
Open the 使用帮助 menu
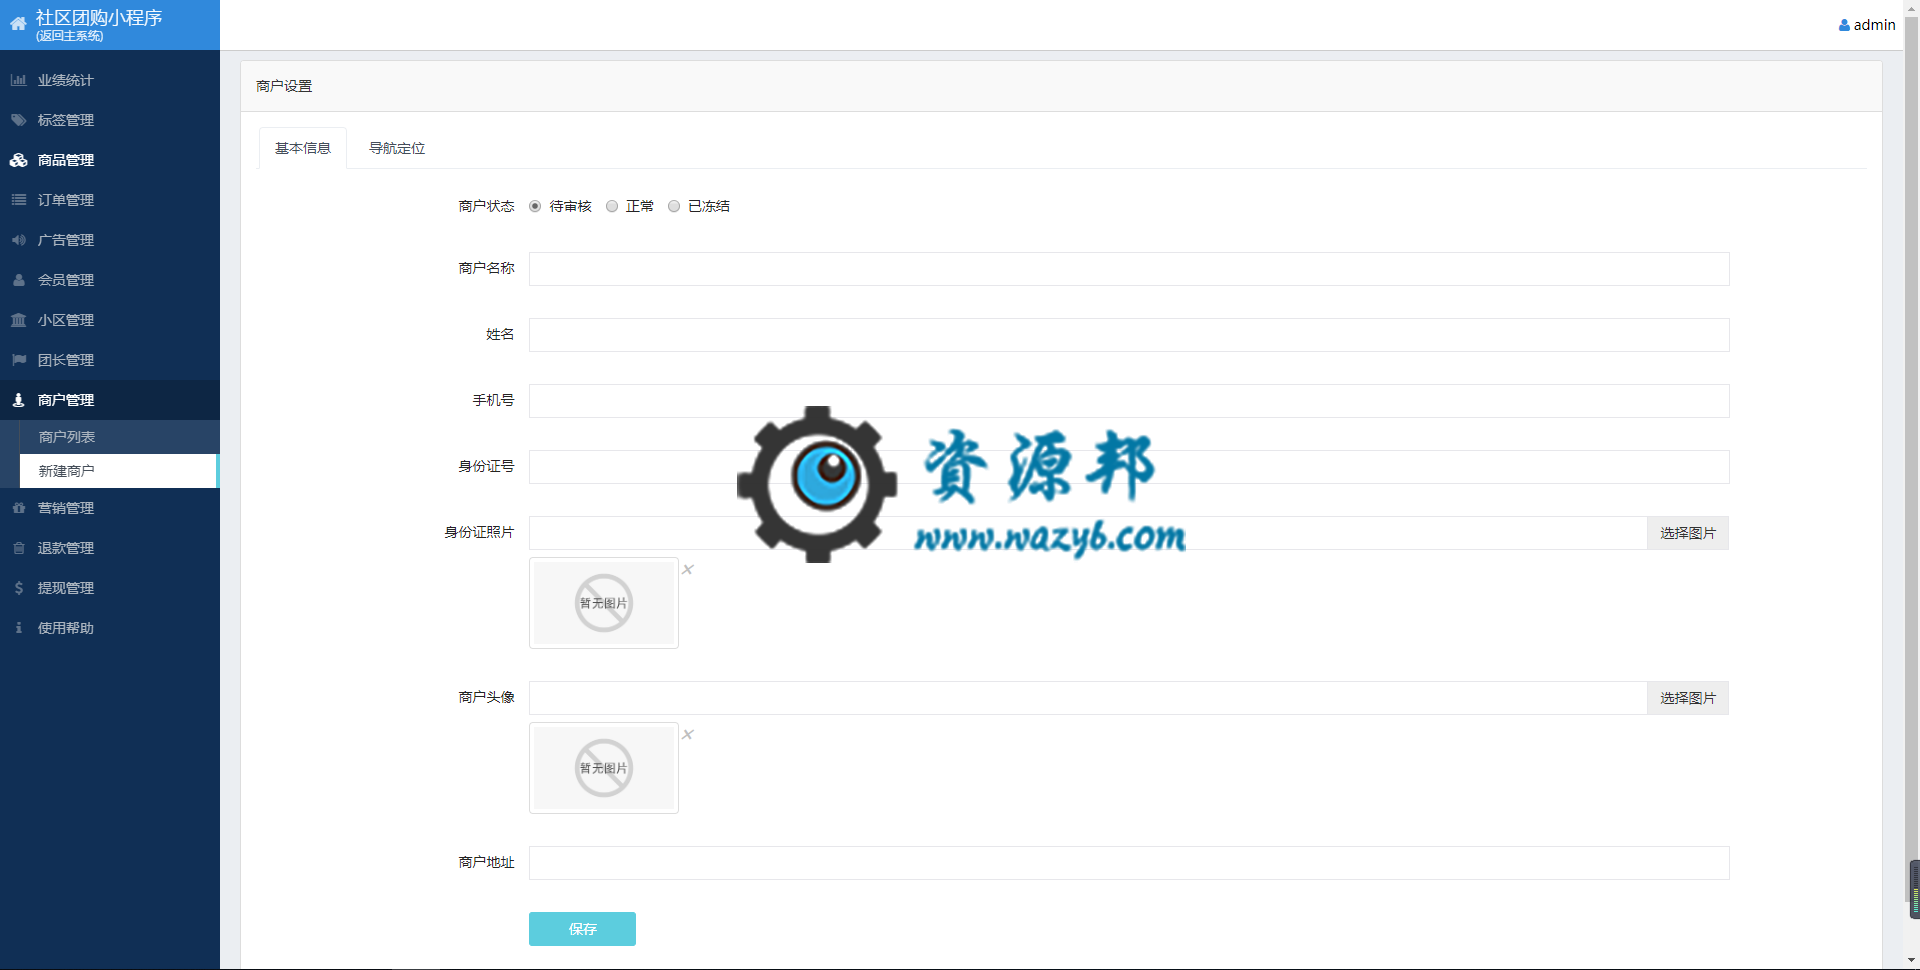[x=110, y=628]
